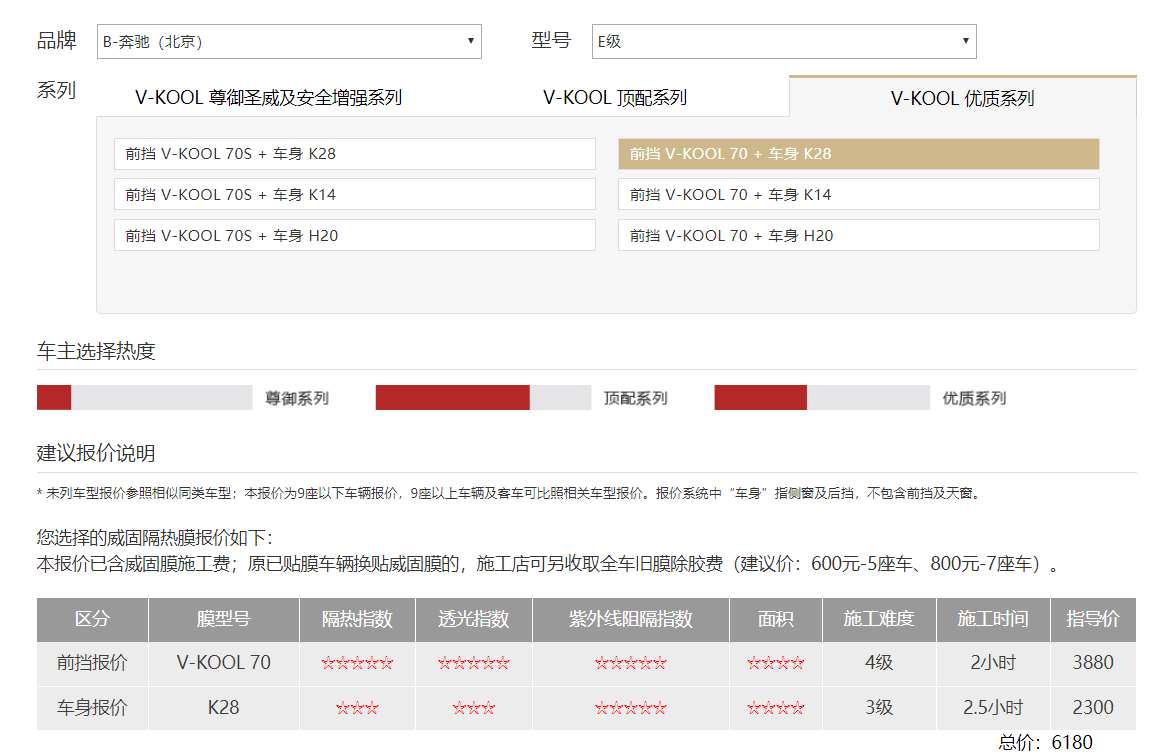Screen dimensions: 1175x756
Task: Click the UV blocking stars for V-KOOL 70
Action: [631, 663]
